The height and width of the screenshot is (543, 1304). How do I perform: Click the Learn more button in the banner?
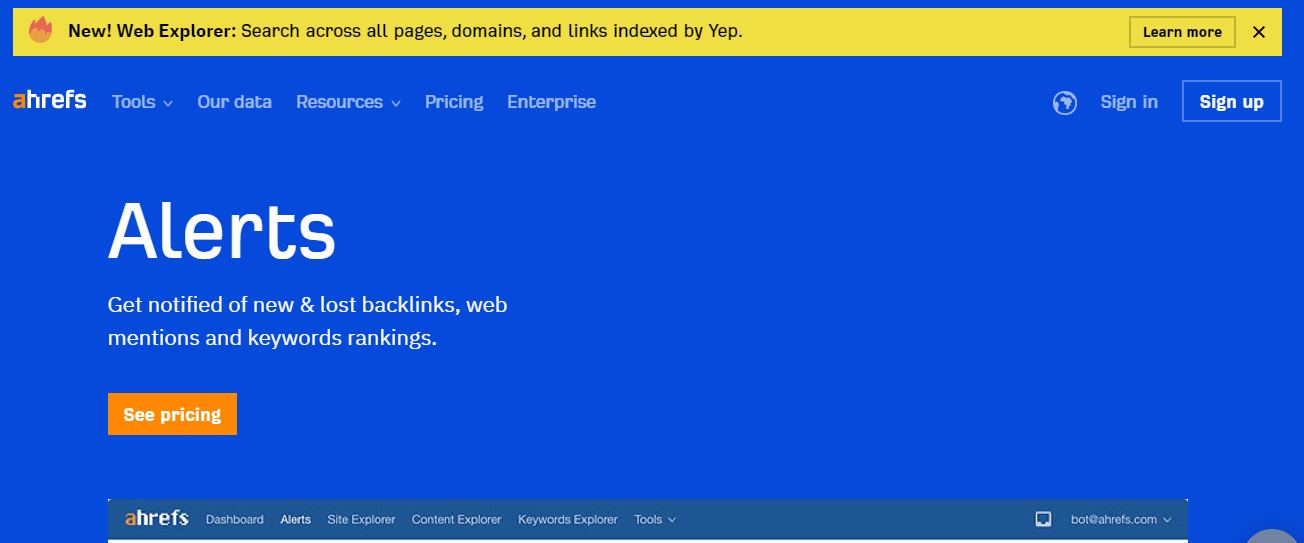pos(1182,32)
